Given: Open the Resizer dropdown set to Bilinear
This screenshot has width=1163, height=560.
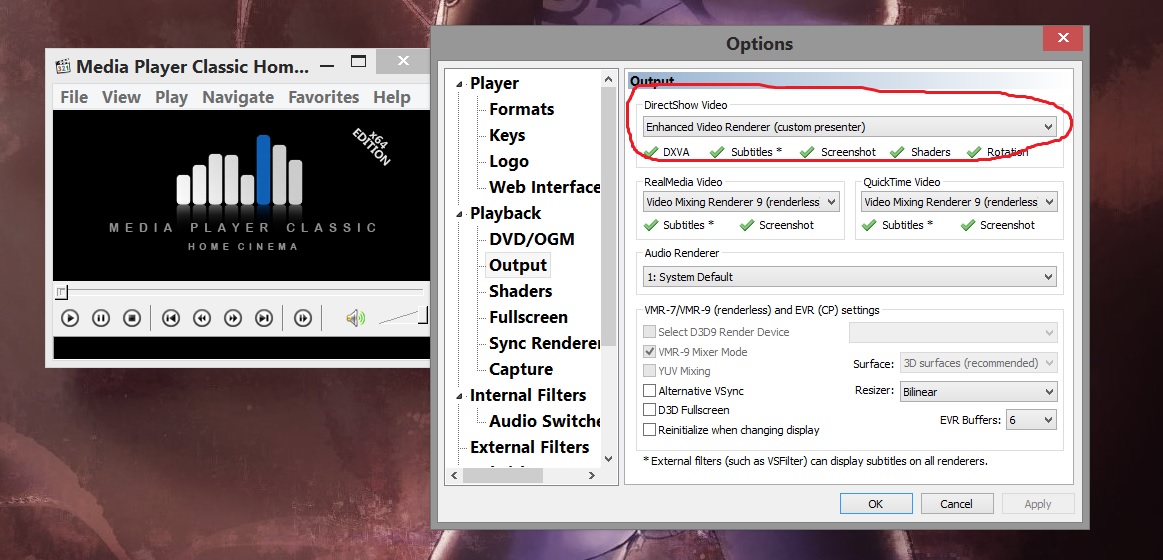Looking at the screenshot, I should point(978,392).
